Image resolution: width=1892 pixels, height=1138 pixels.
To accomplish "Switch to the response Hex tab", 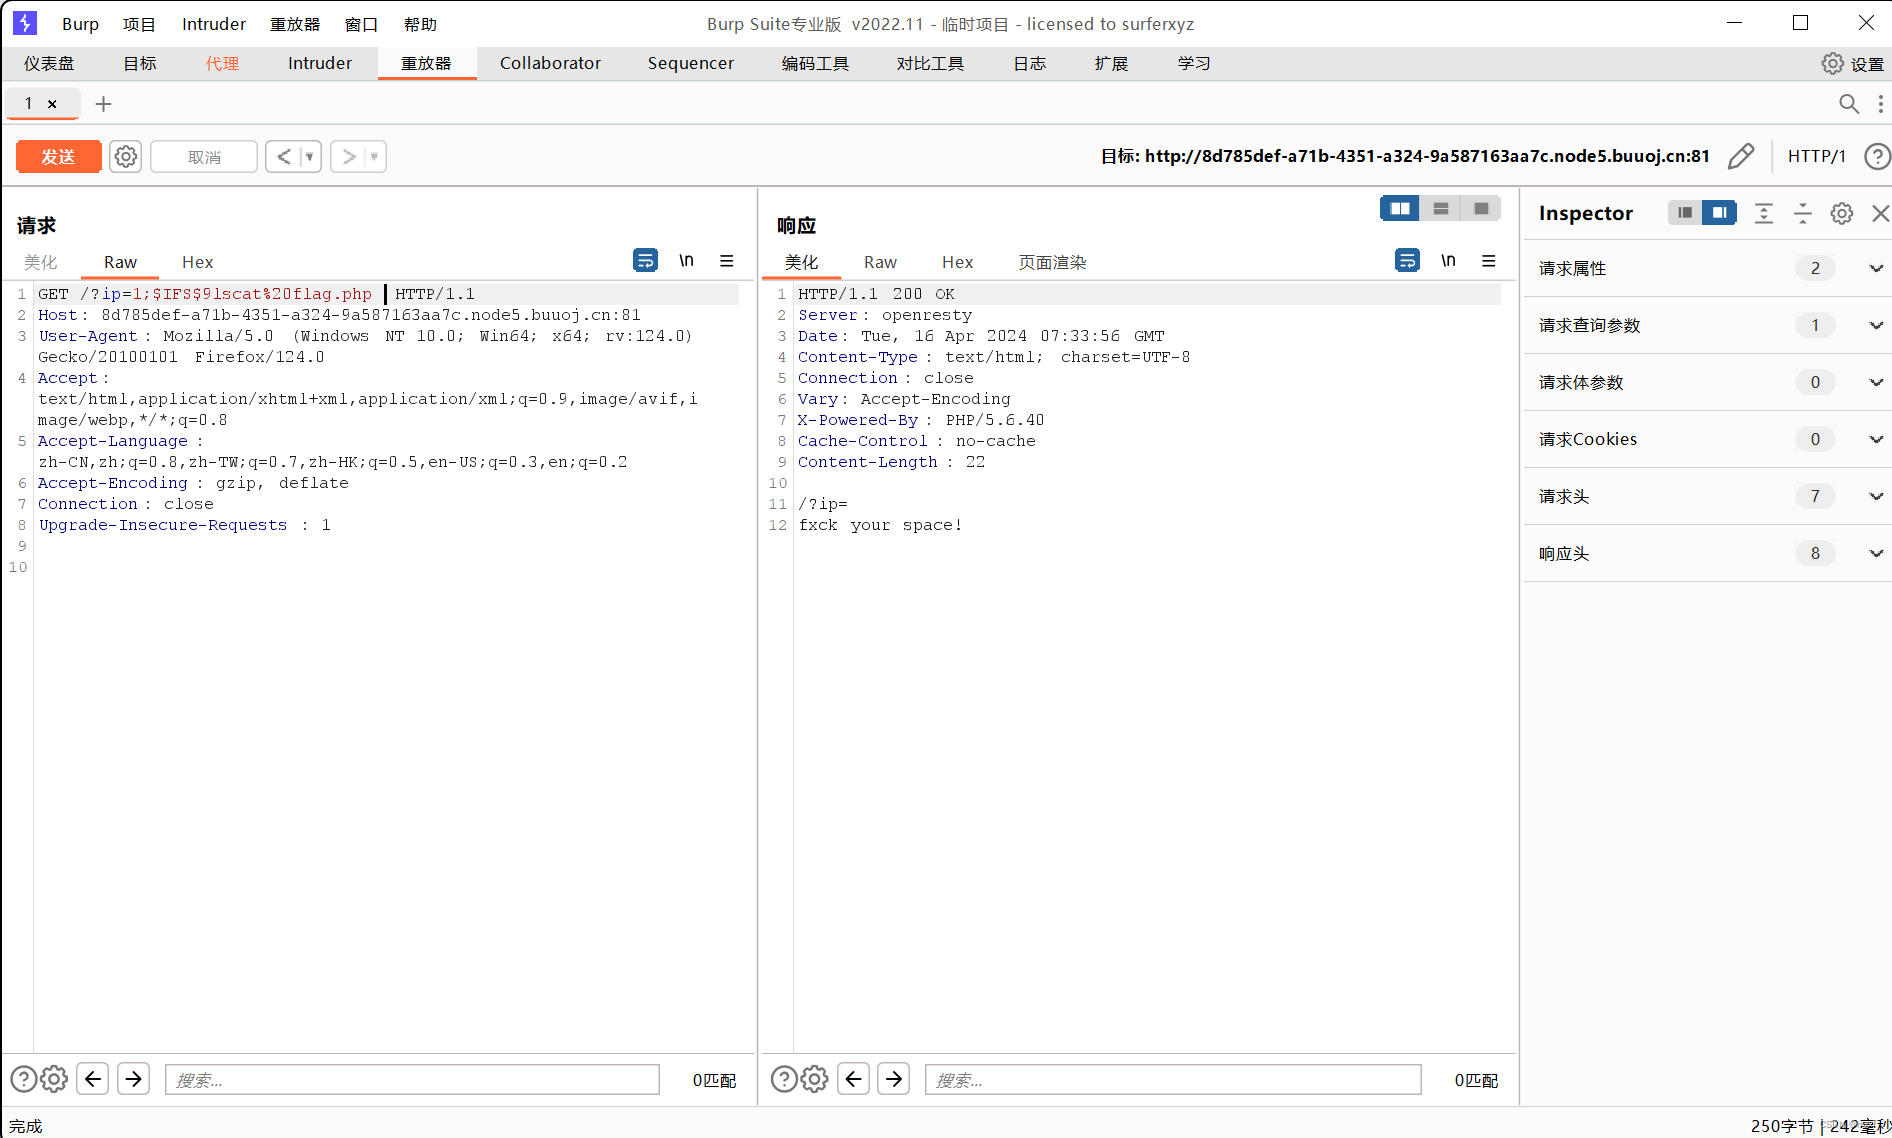I will pyautogui.click(x=957, y=261).
